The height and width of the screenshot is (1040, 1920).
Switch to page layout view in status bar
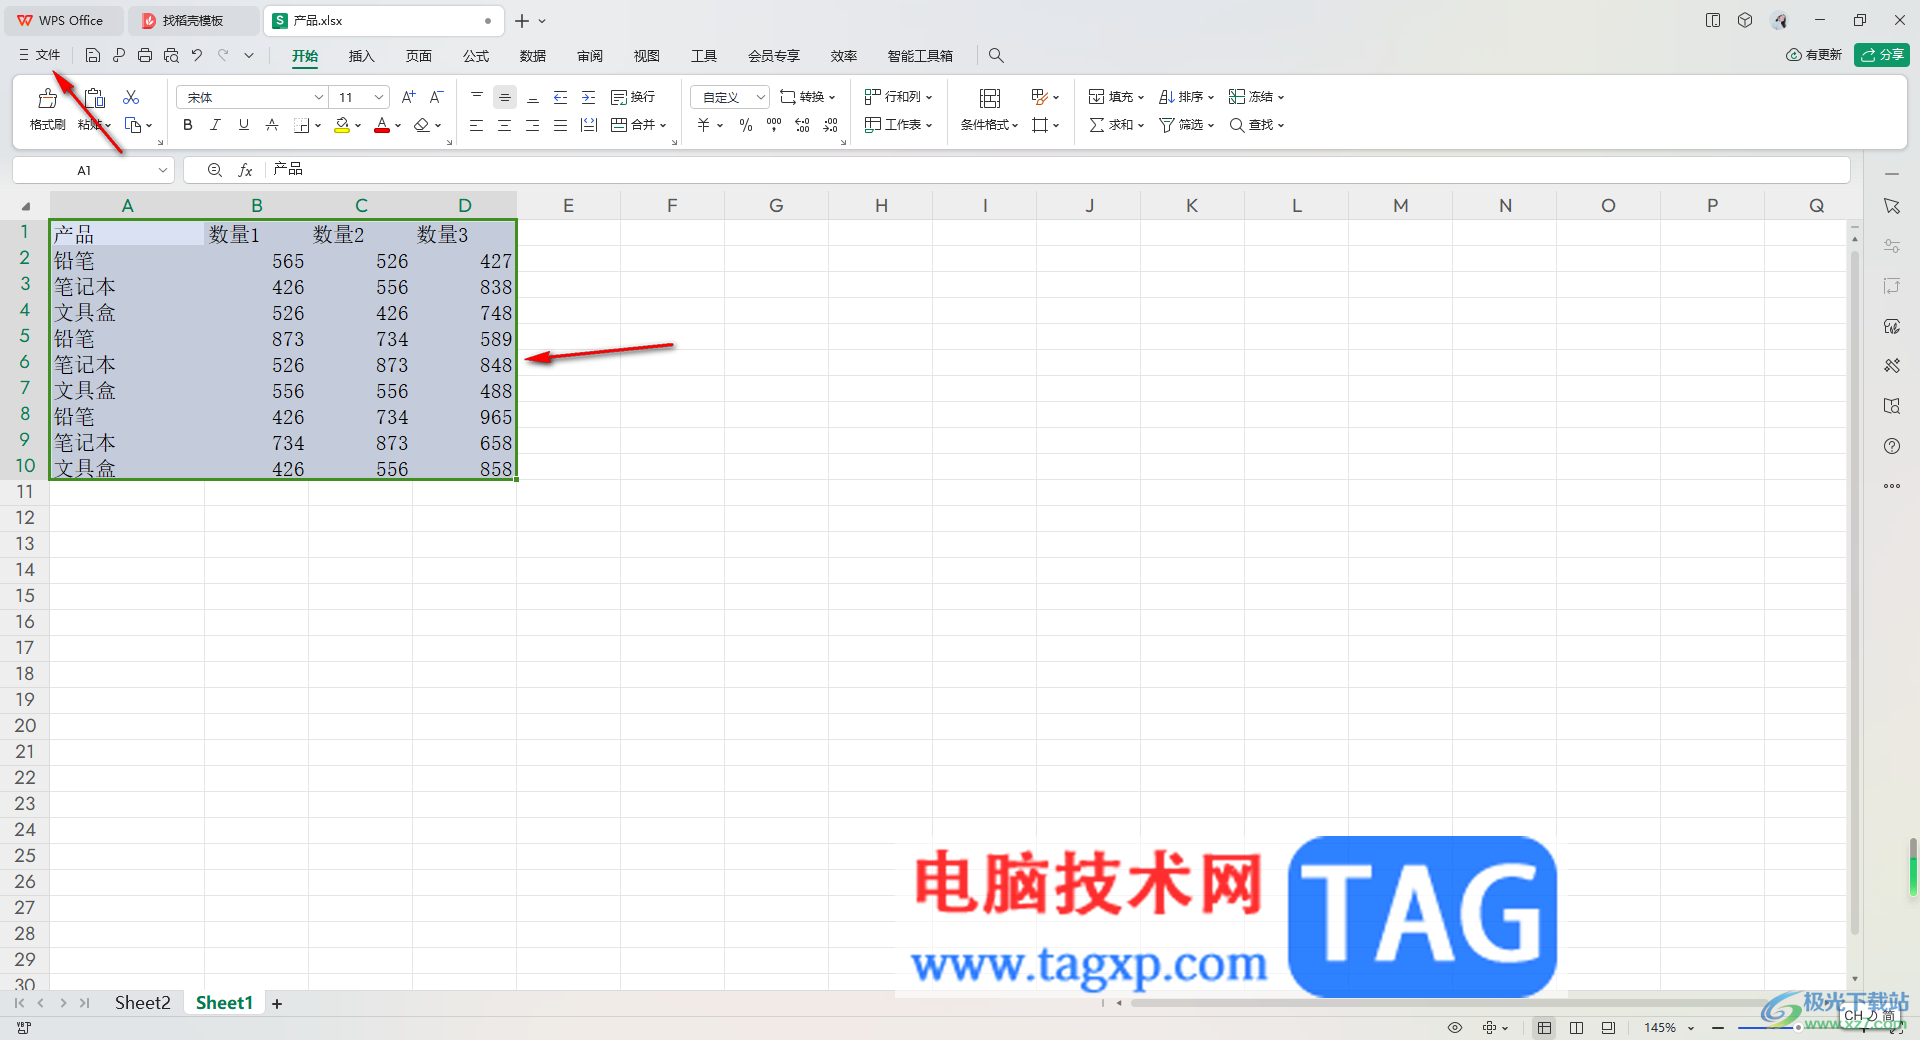(1577, 1028)
